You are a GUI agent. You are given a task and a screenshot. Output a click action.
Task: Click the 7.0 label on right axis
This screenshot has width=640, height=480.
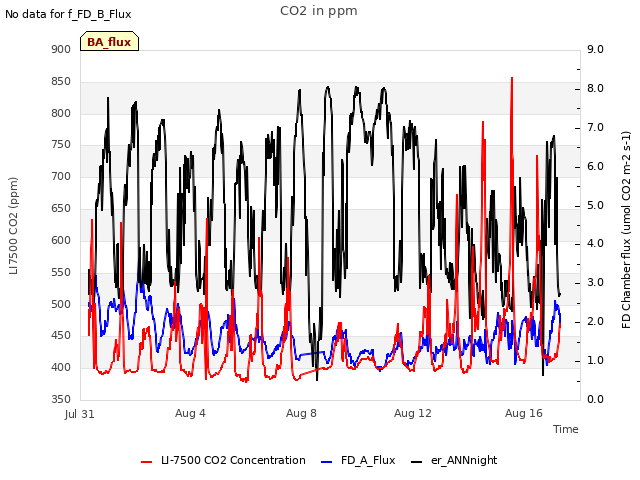pos(596,127)
